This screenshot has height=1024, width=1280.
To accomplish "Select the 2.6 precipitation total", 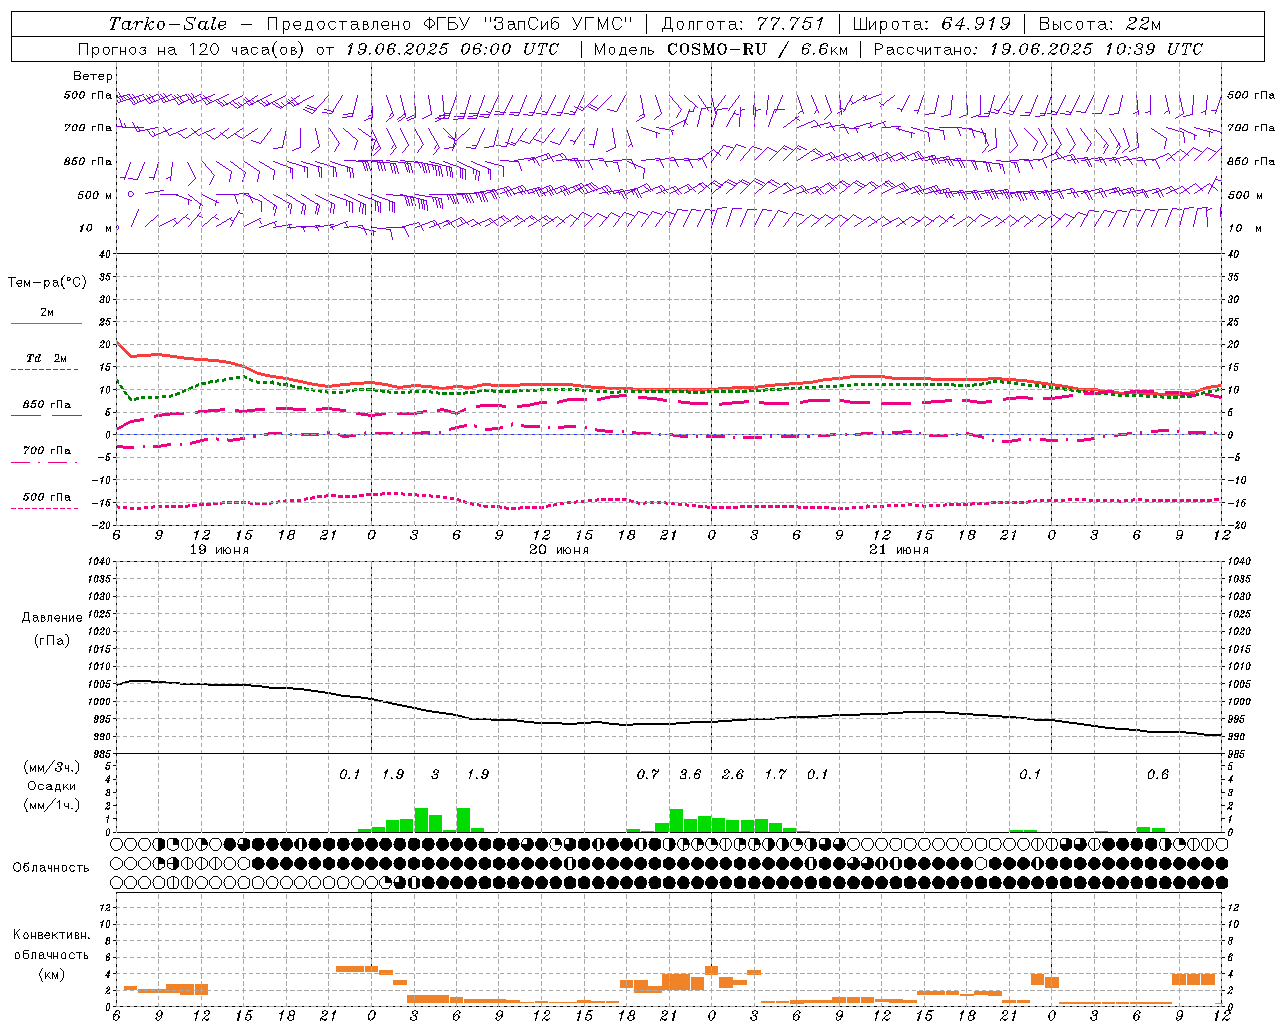I will 733,774.
